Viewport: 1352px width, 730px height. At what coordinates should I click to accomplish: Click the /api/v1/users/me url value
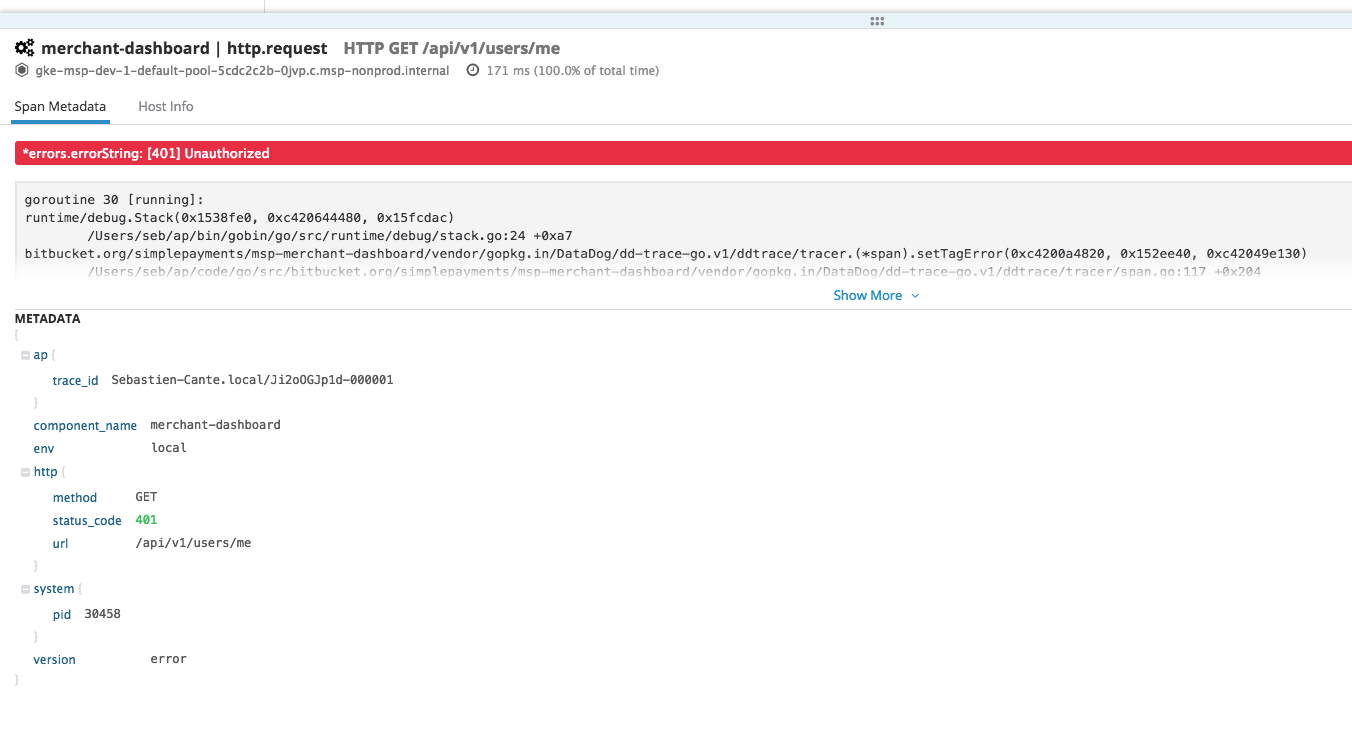point(193,543)
